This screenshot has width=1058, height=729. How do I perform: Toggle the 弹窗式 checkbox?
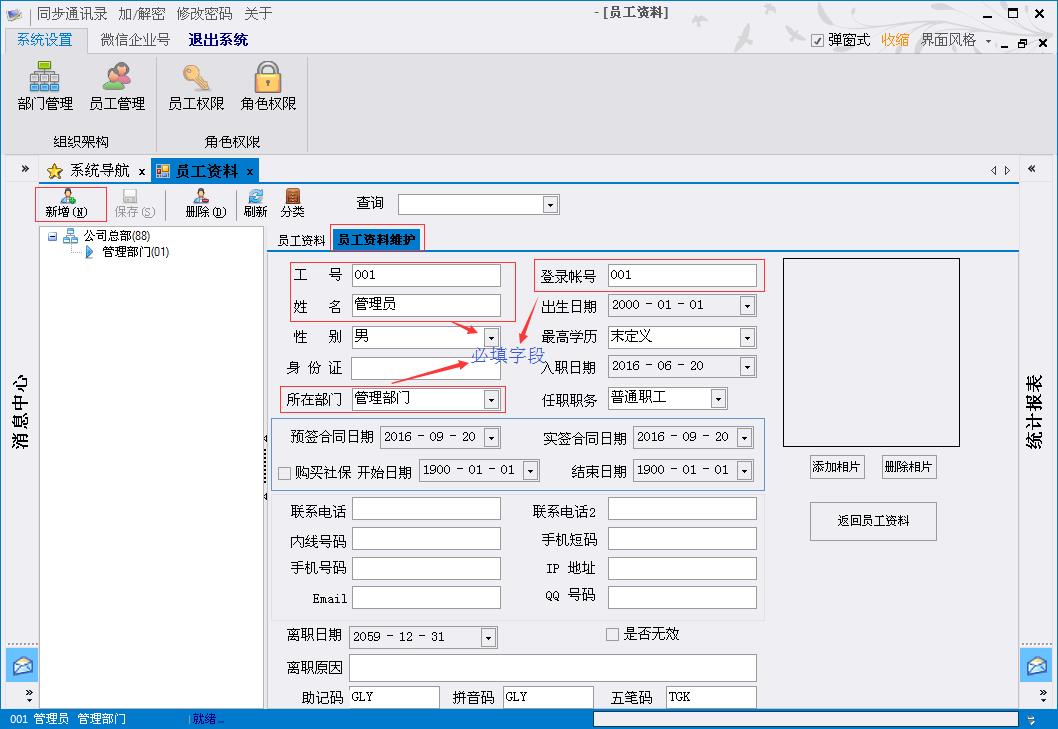(818, 41)
